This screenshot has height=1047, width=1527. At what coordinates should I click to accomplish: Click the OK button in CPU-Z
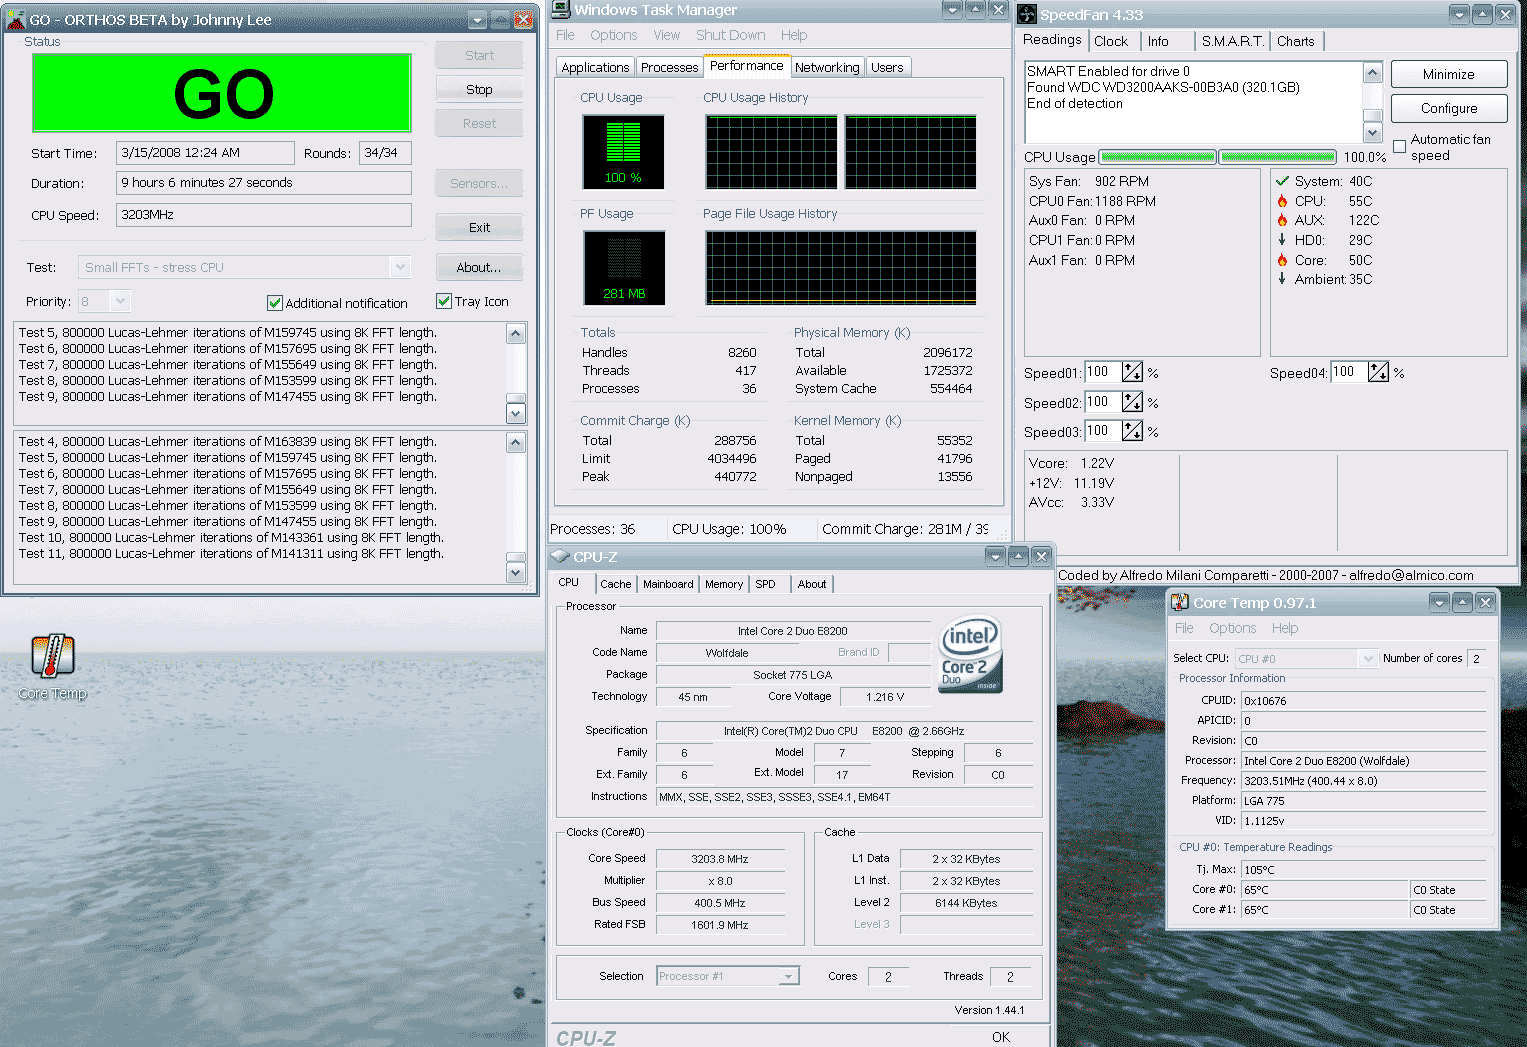[x=1001, y=1037]
